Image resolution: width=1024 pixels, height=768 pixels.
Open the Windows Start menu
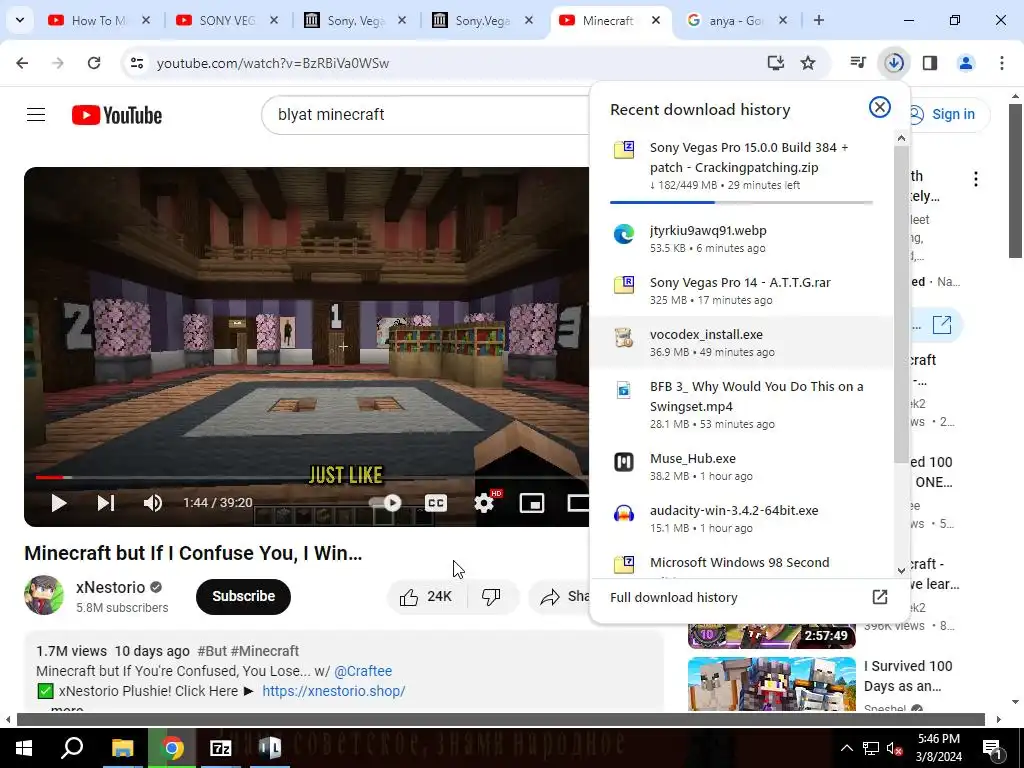point(24,748)
